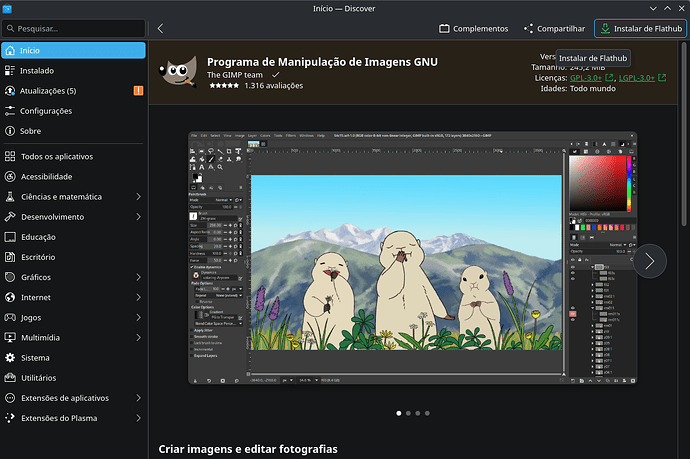Open Sistema via its gear icon

tap(11, 357)
